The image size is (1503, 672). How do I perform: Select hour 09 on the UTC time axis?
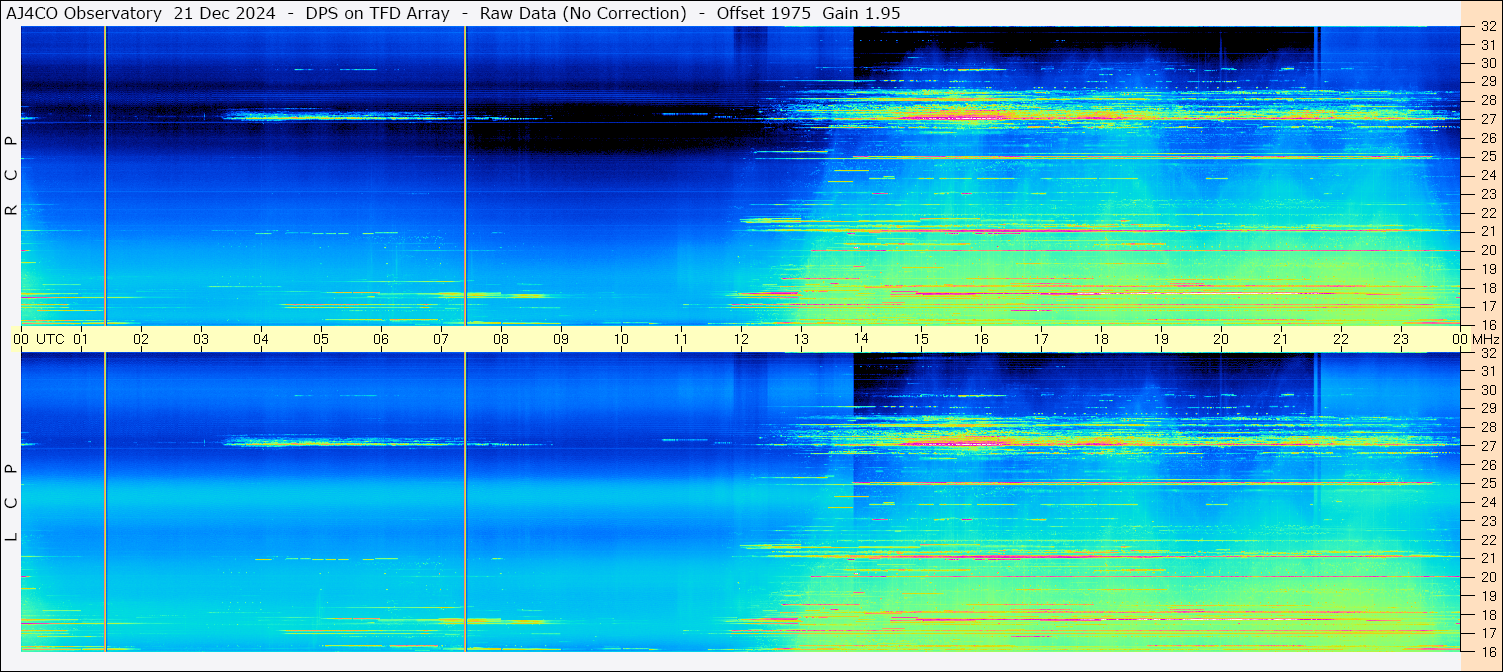point(561,339)
